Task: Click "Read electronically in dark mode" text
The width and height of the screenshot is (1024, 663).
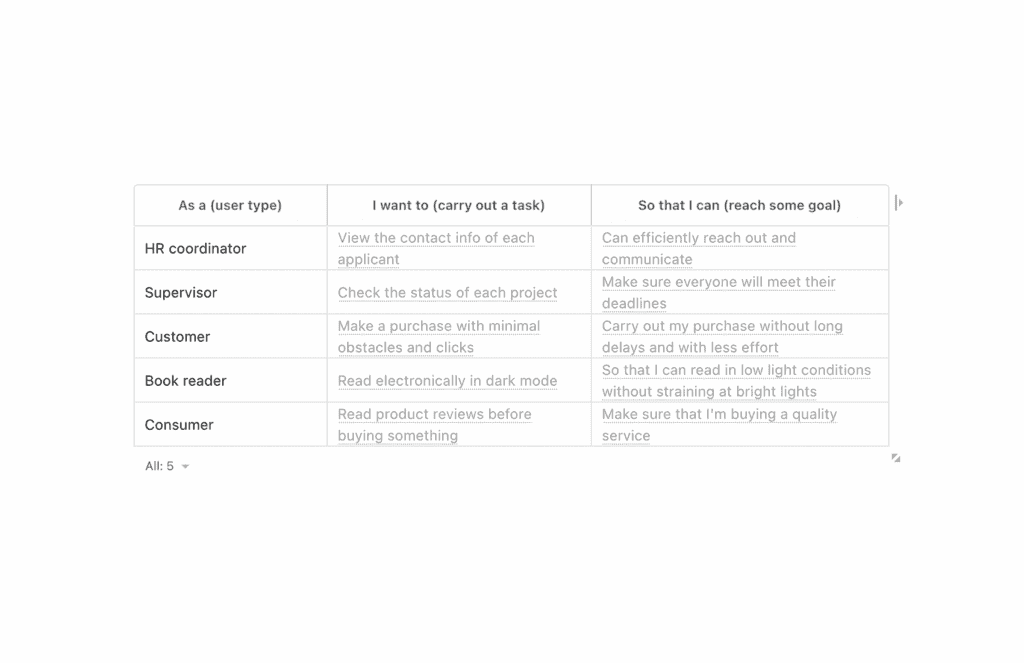Action: (x=447, y=381)
